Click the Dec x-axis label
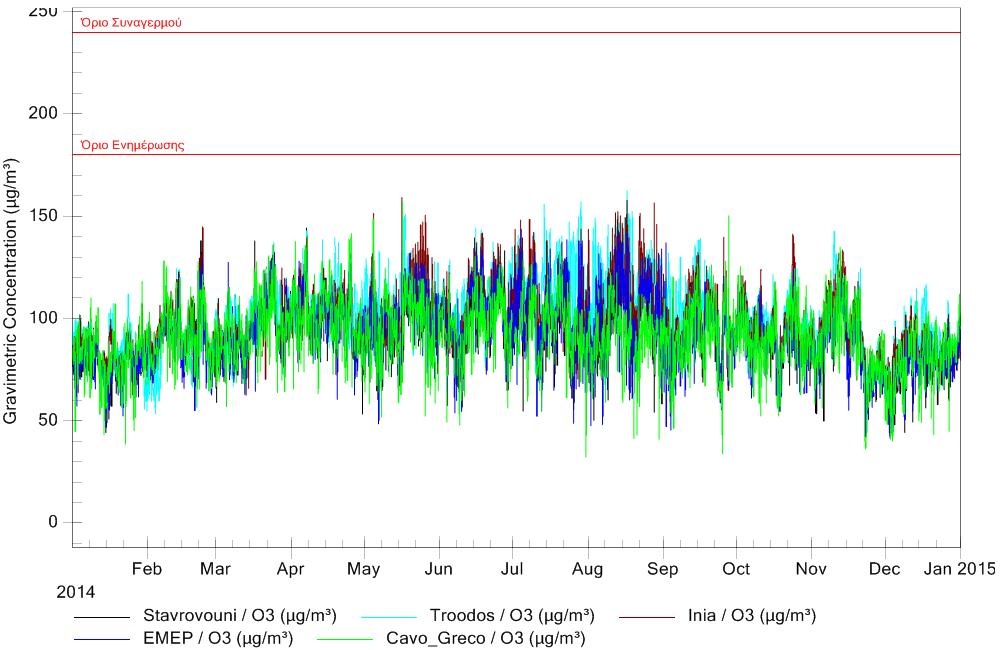The image size is (1000, 650). [885, 569]
